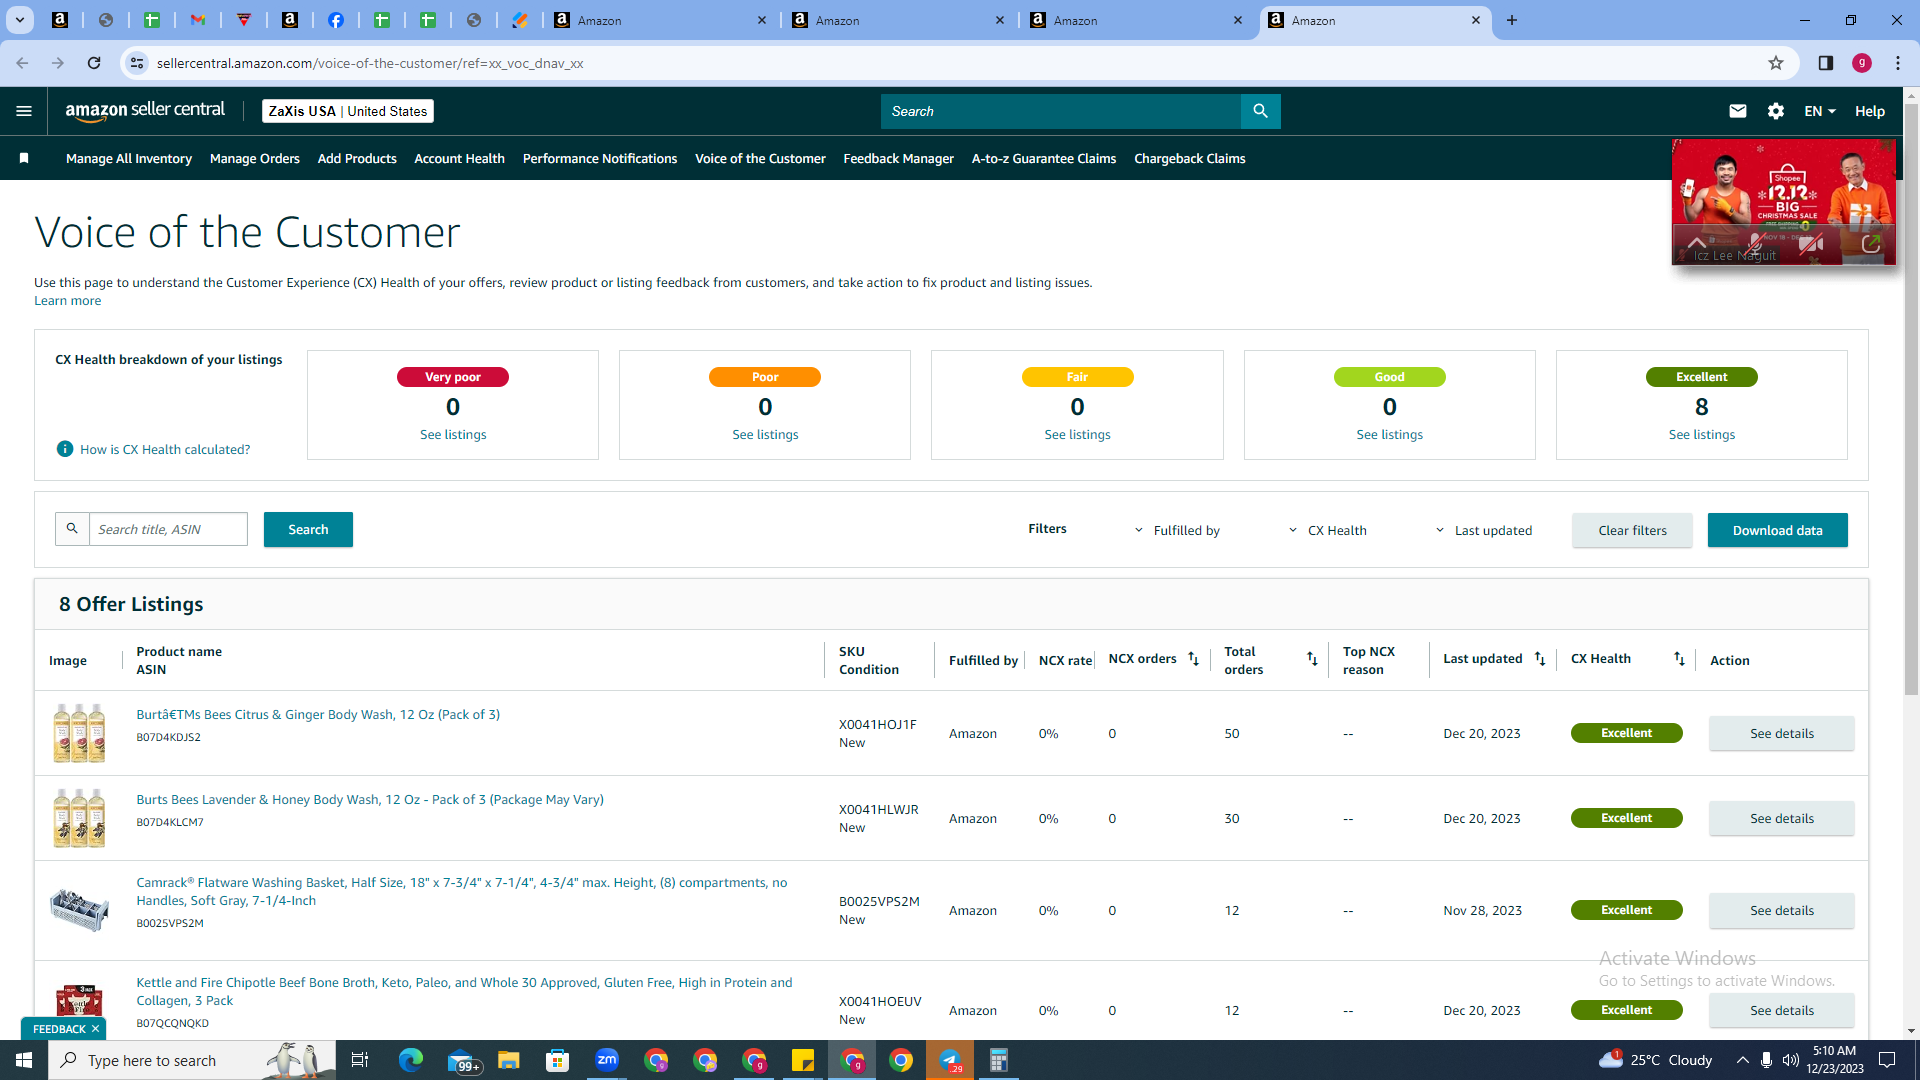See listings under Very poor

(x=453, y=434)
